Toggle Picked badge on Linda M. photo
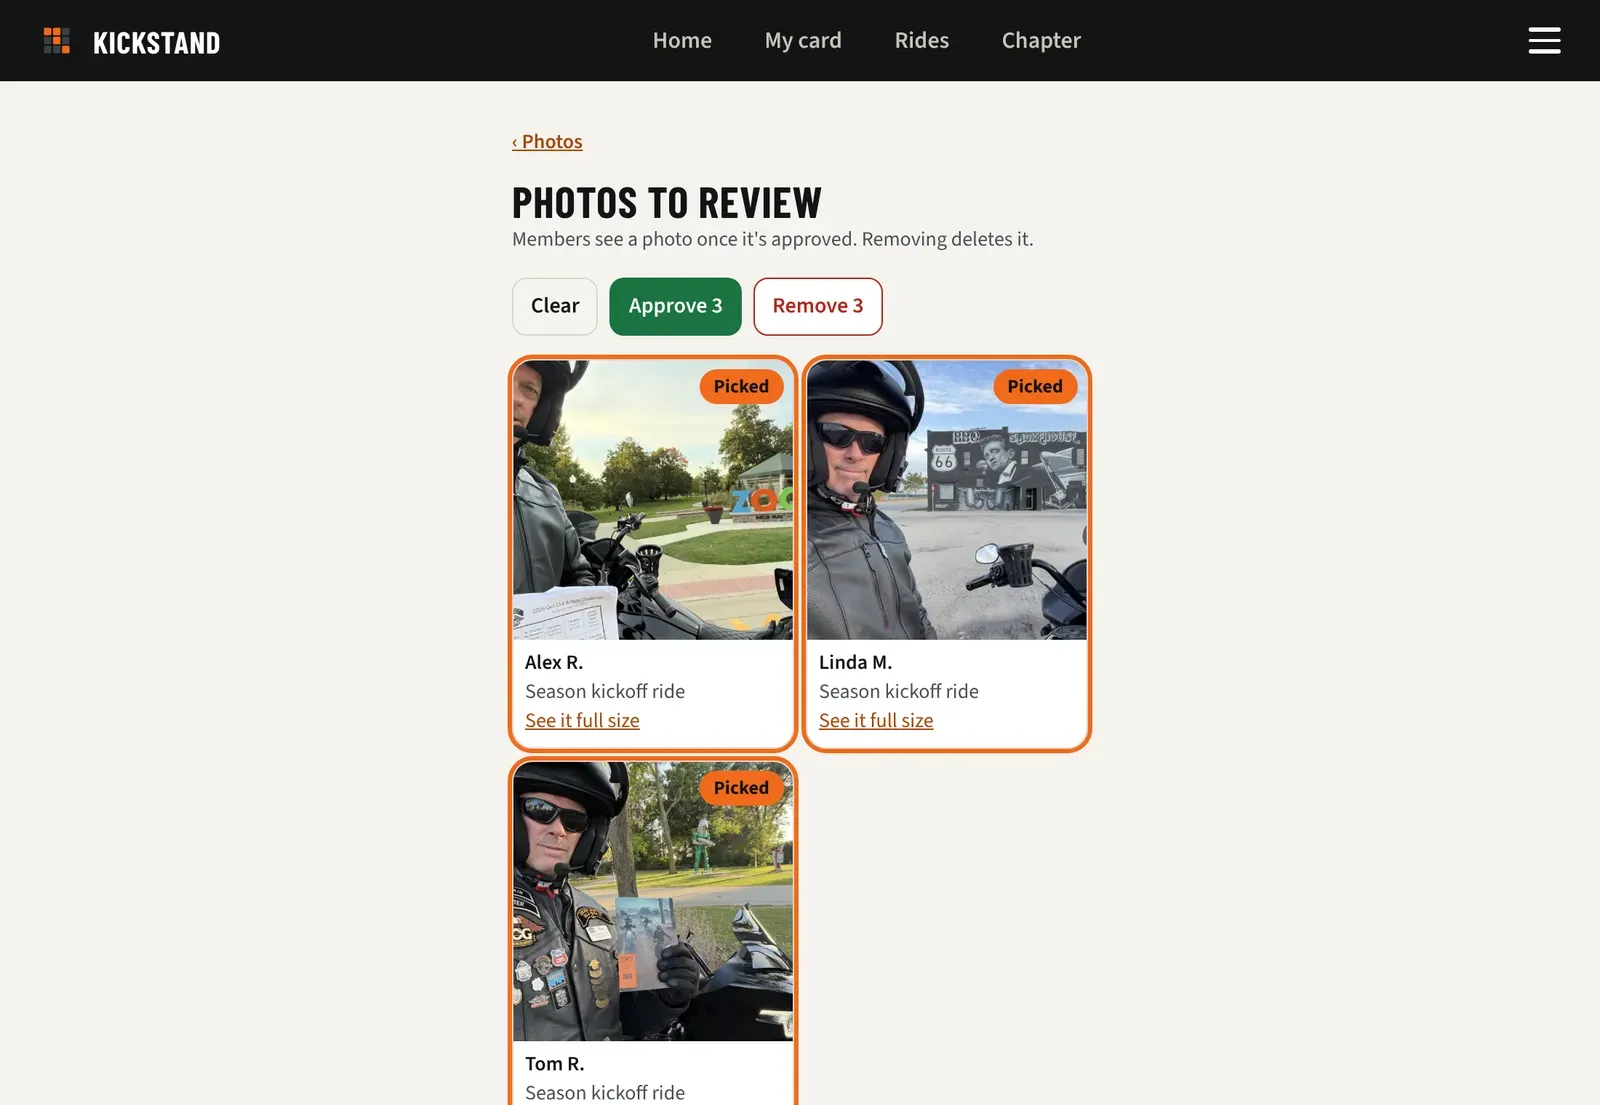This screenshot has height=1105, width=1600. [x=1035, y=386]
